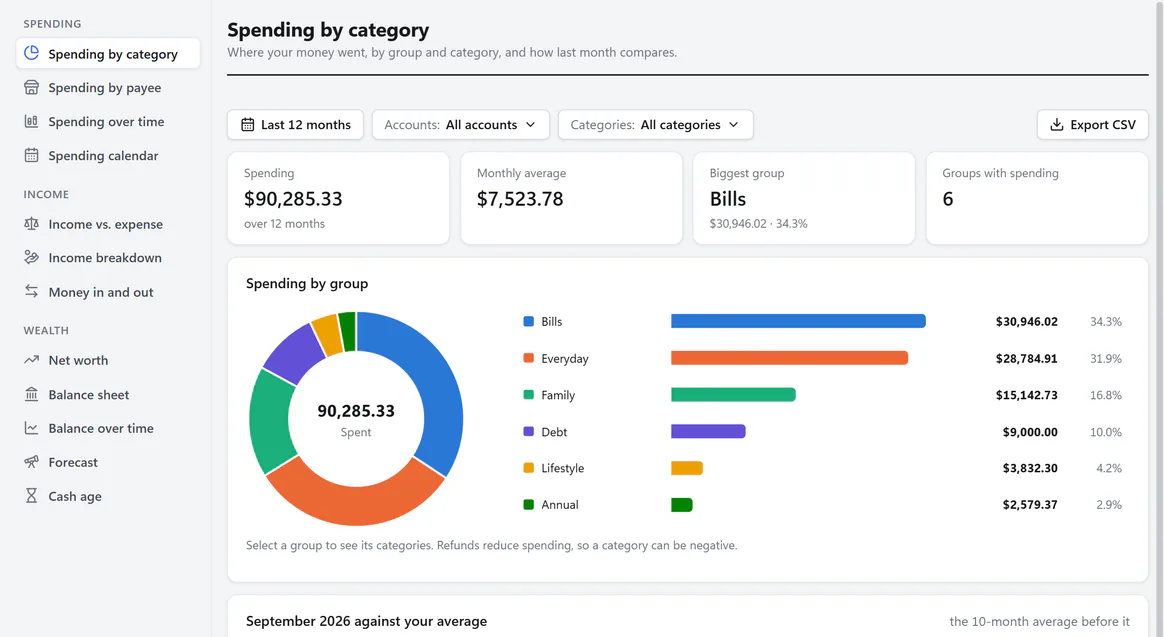Viewport: 1164px width, 637px height.
Task: Change the Last 12 months date range
Action: point(295,125)
